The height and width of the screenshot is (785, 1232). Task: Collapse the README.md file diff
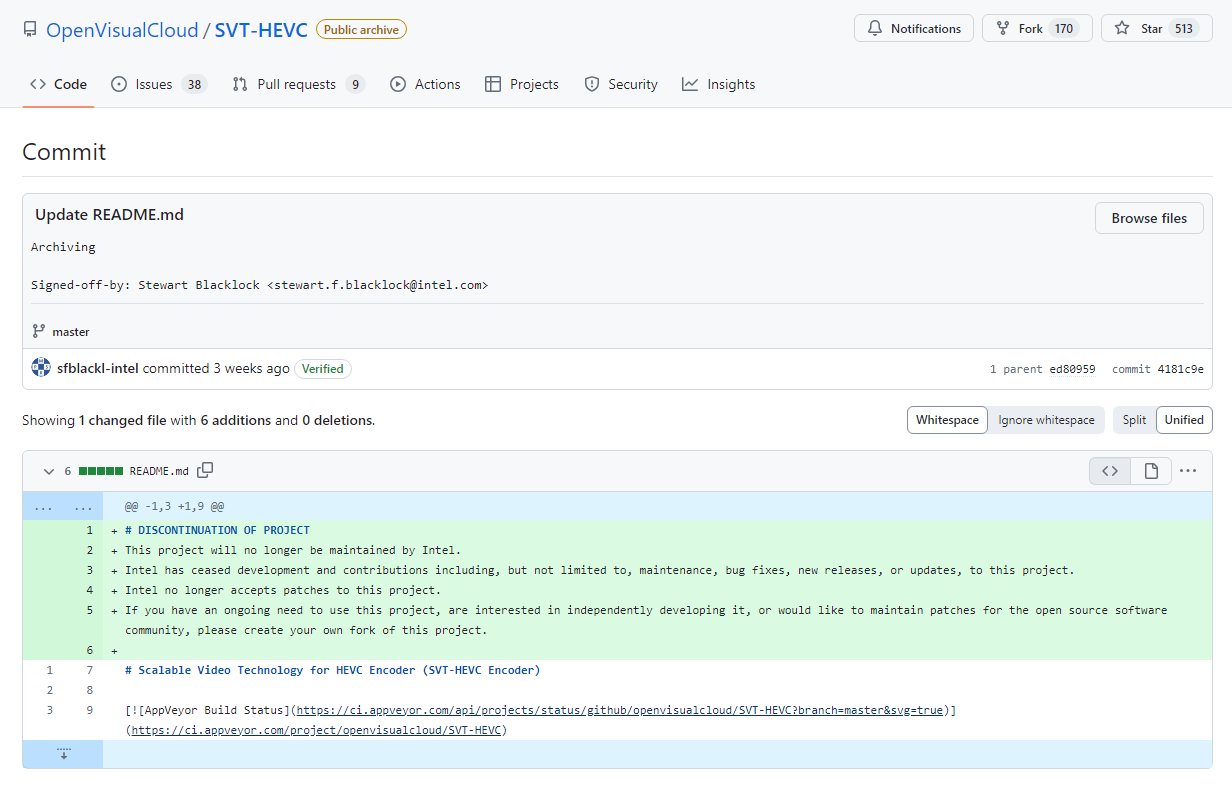pyautogui.click(x=48, y=471)
